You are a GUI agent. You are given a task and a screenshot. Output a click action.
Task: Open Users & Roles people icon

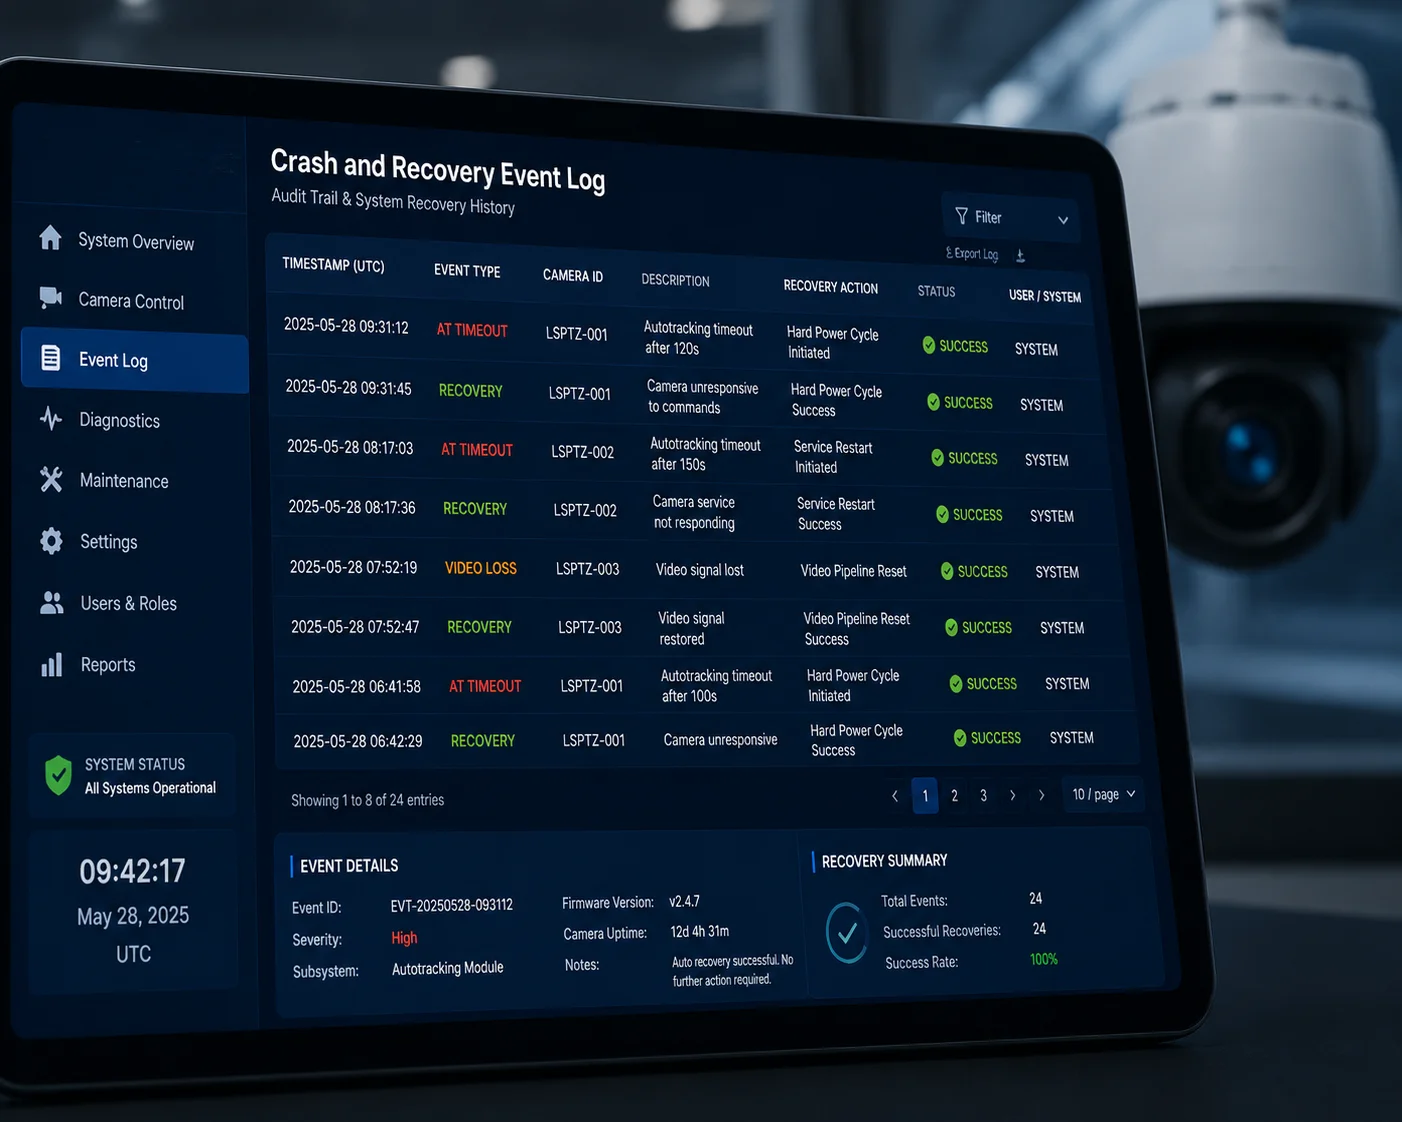pos(52,602)
